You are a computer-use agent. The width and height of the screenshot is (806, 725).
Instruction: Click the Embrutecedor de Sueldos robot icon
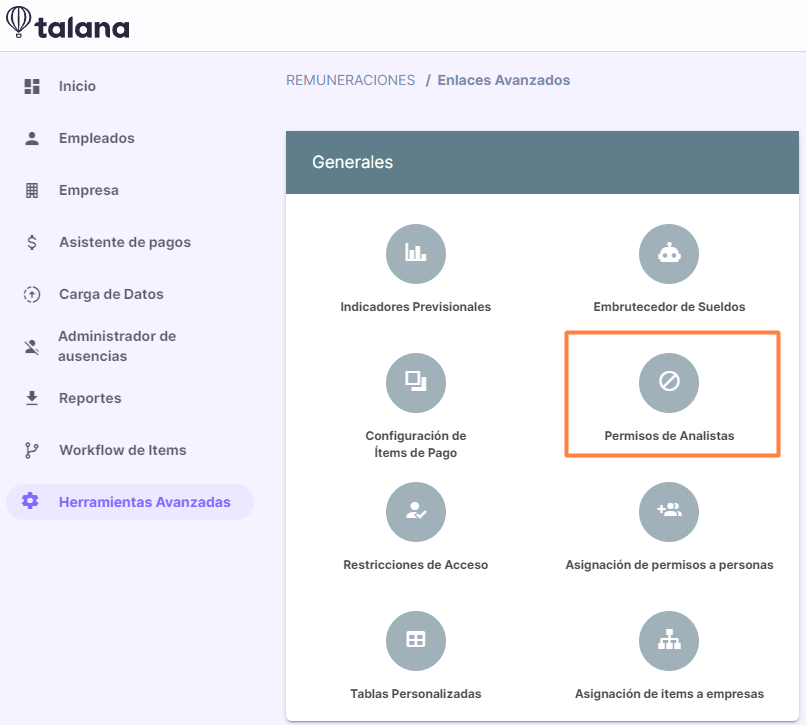(669, 254)
